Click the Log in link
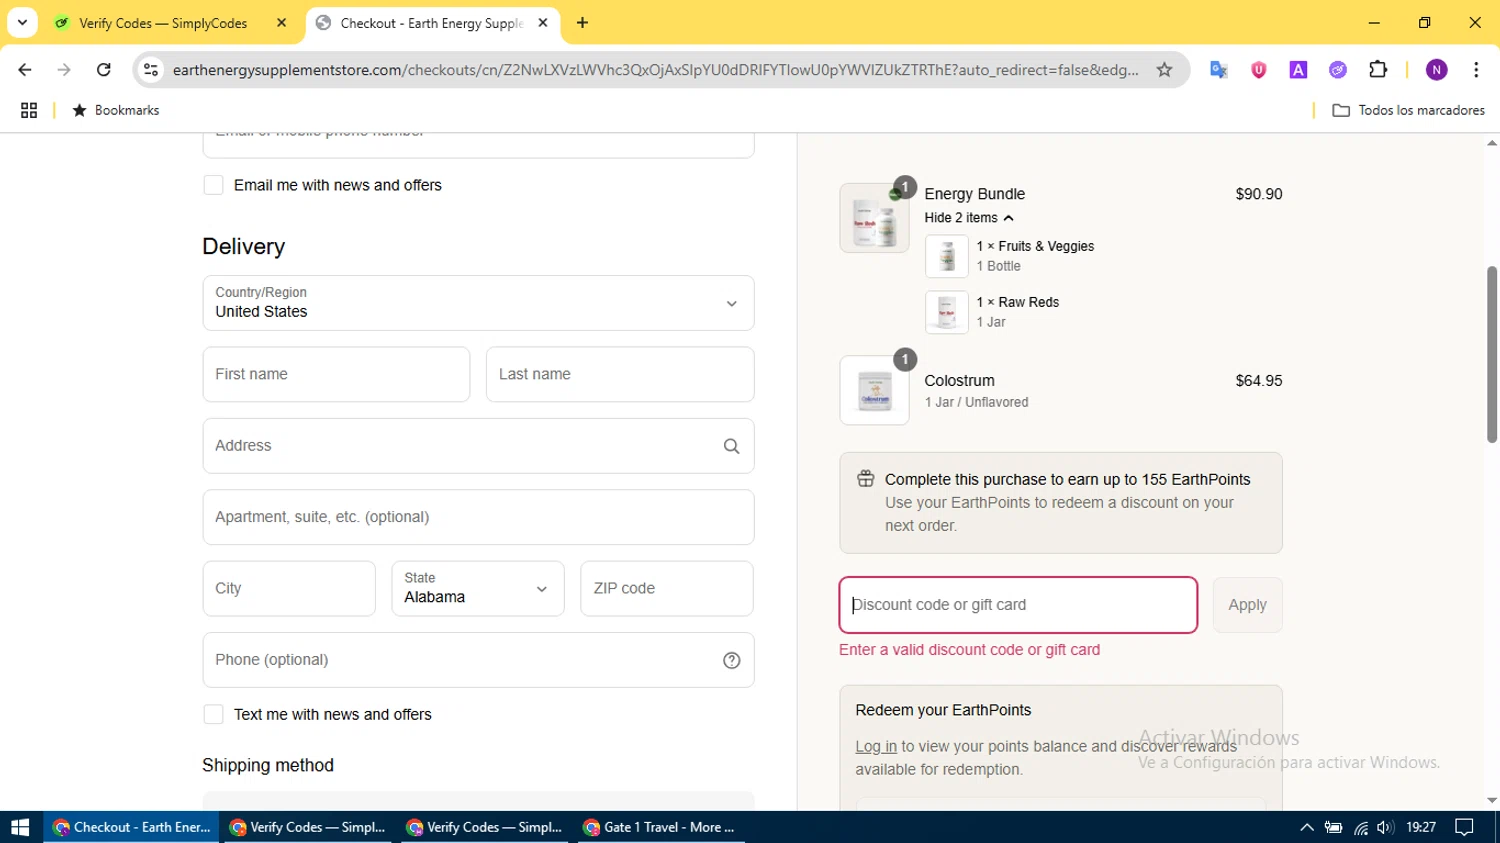 [876, 746]
